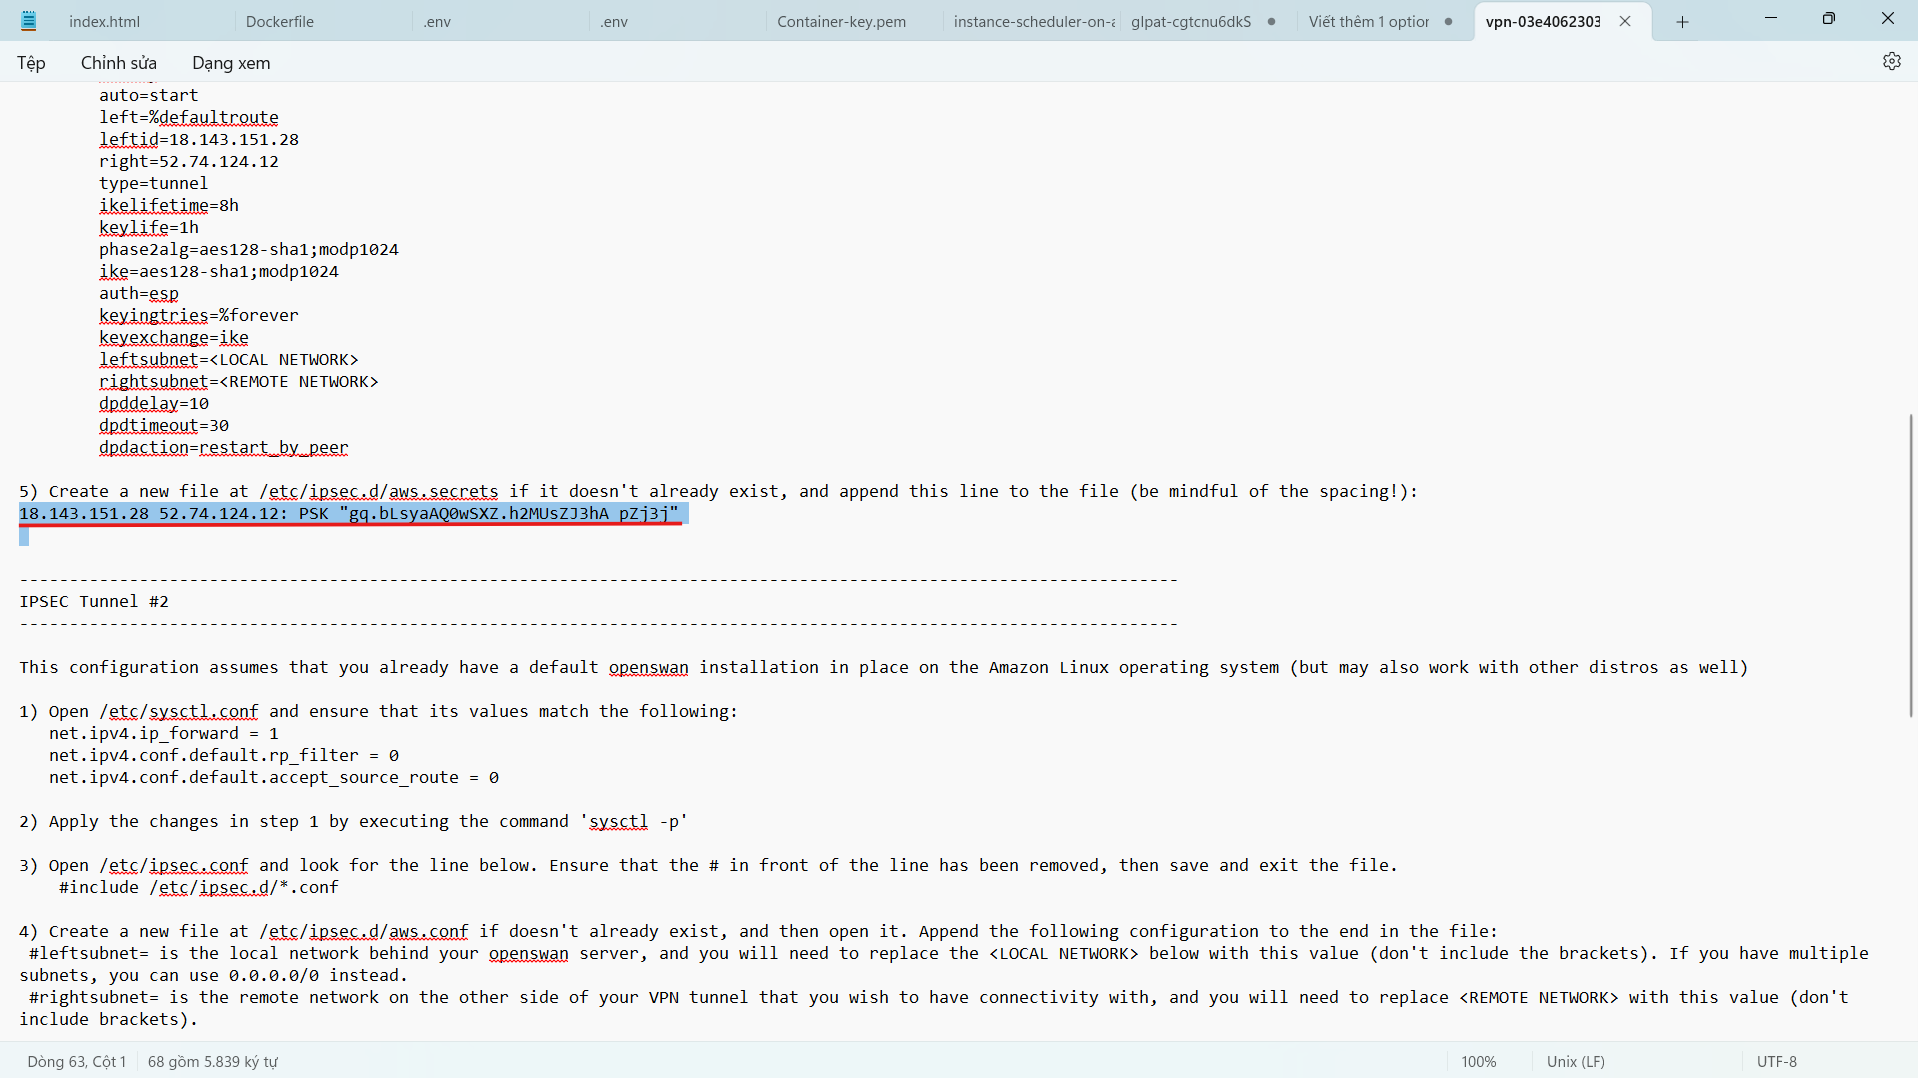Screen dimensions: 1918x1078
Task: Select the vpn-03e4062303 tab
Action: (1543, 21)
